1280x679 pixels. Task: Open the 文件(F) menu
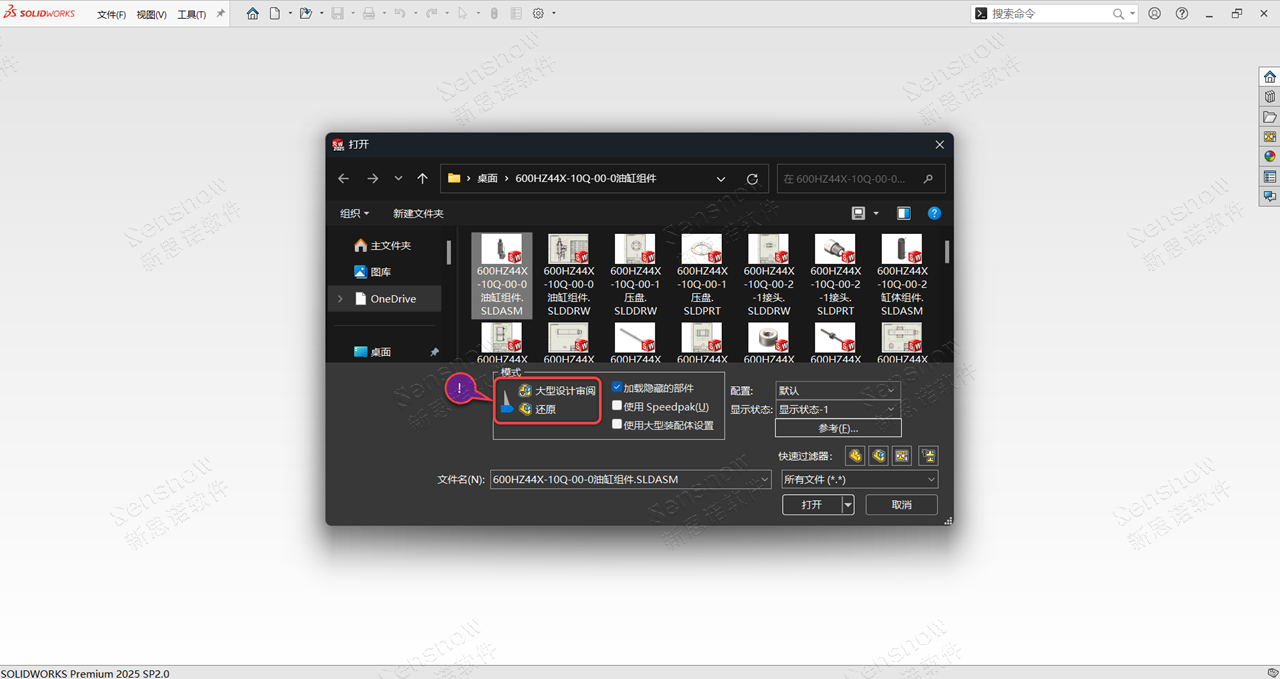pyautogui.click(x=111, y=15)
